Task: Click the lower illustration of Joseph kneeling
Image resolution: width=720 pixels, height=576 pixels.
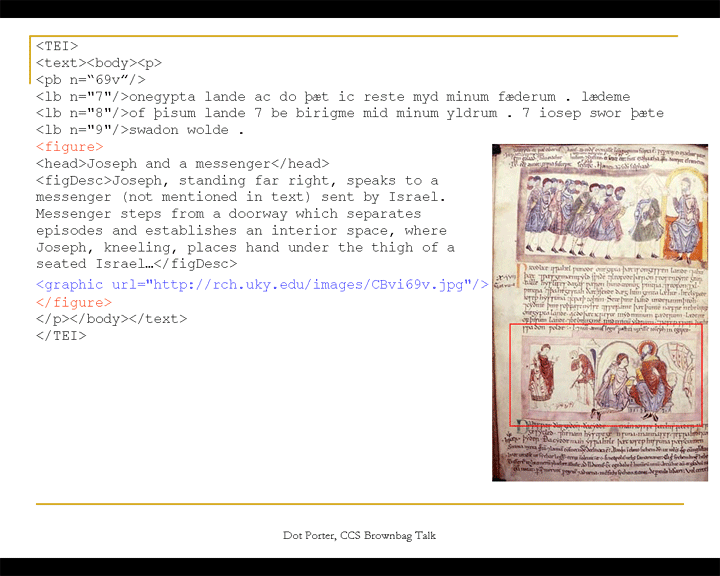Action: coord(606,375)
